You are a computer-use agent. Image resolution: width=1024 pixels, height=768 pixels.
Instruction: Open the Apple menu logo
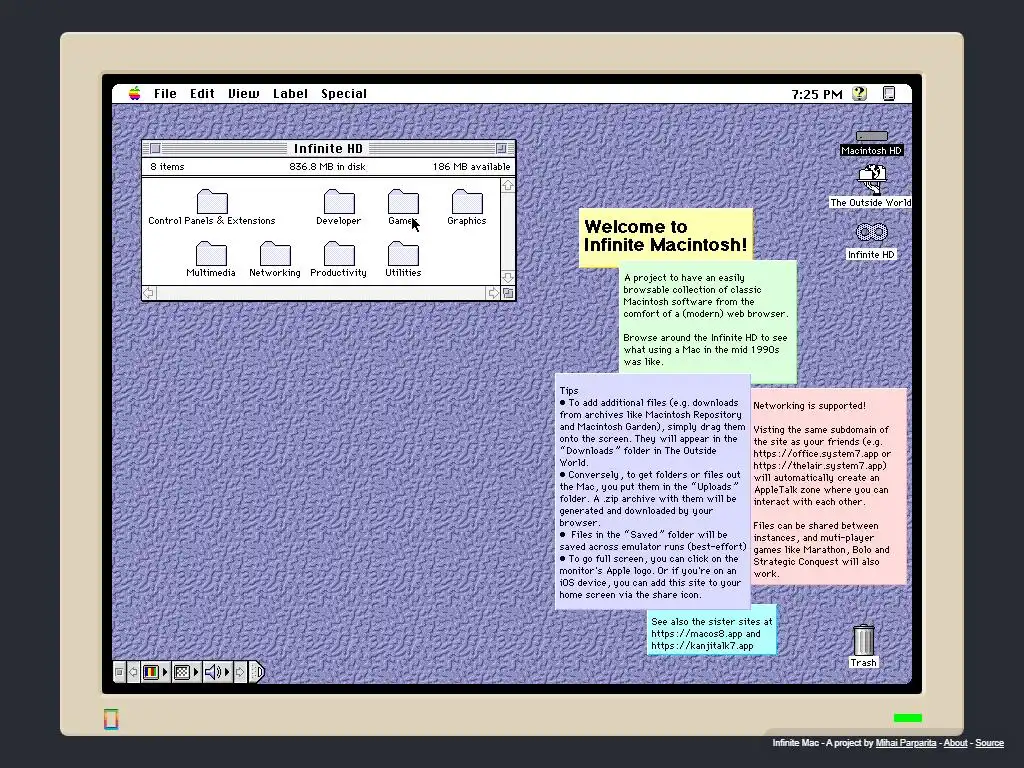pyautogui.click(x=135, y=93)
